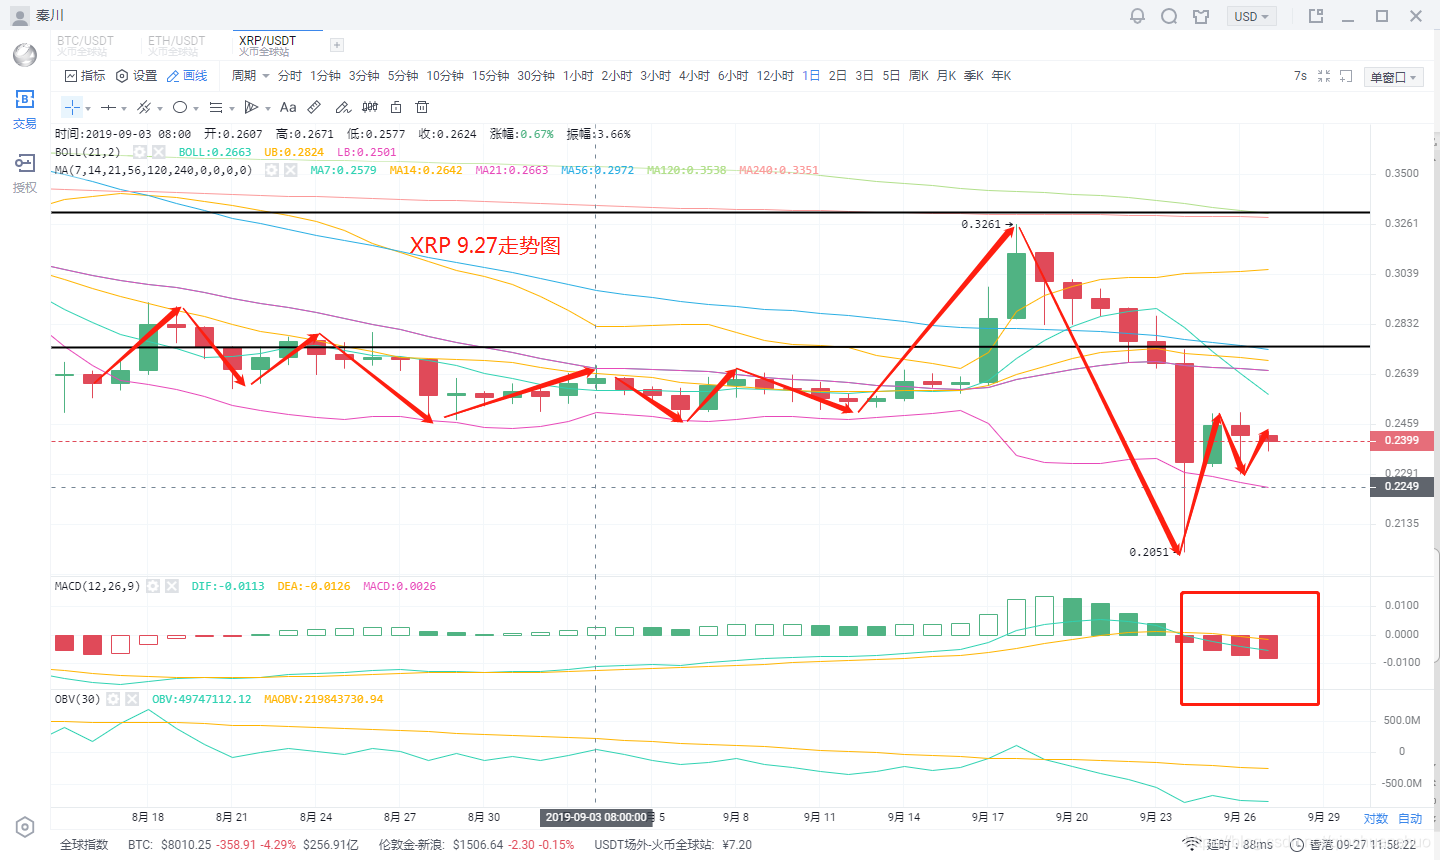Screen dimensions: 1440x860
Task: Select the crosshair cursor tool
Action: pyautogui.click(x=72, y=107)
